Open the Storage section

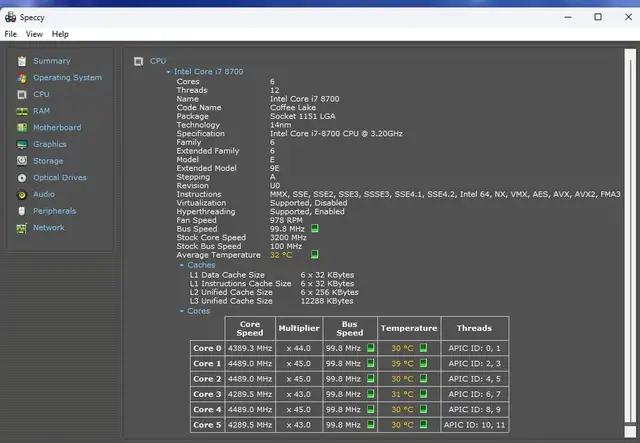tap(48, 161)
